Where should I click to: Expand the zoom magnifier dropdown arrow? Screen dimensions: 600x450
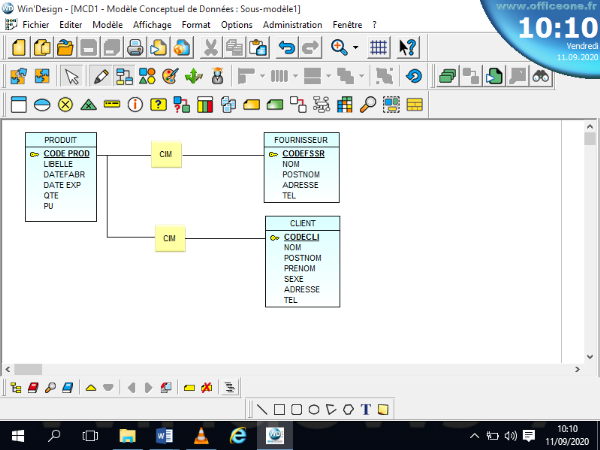click(354, 47)
